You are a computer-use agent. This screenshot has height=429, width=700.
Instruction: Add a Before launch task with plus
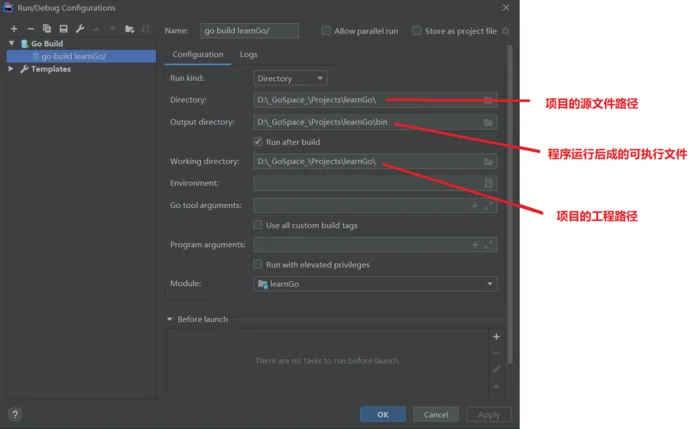click(x=496, y=337)
